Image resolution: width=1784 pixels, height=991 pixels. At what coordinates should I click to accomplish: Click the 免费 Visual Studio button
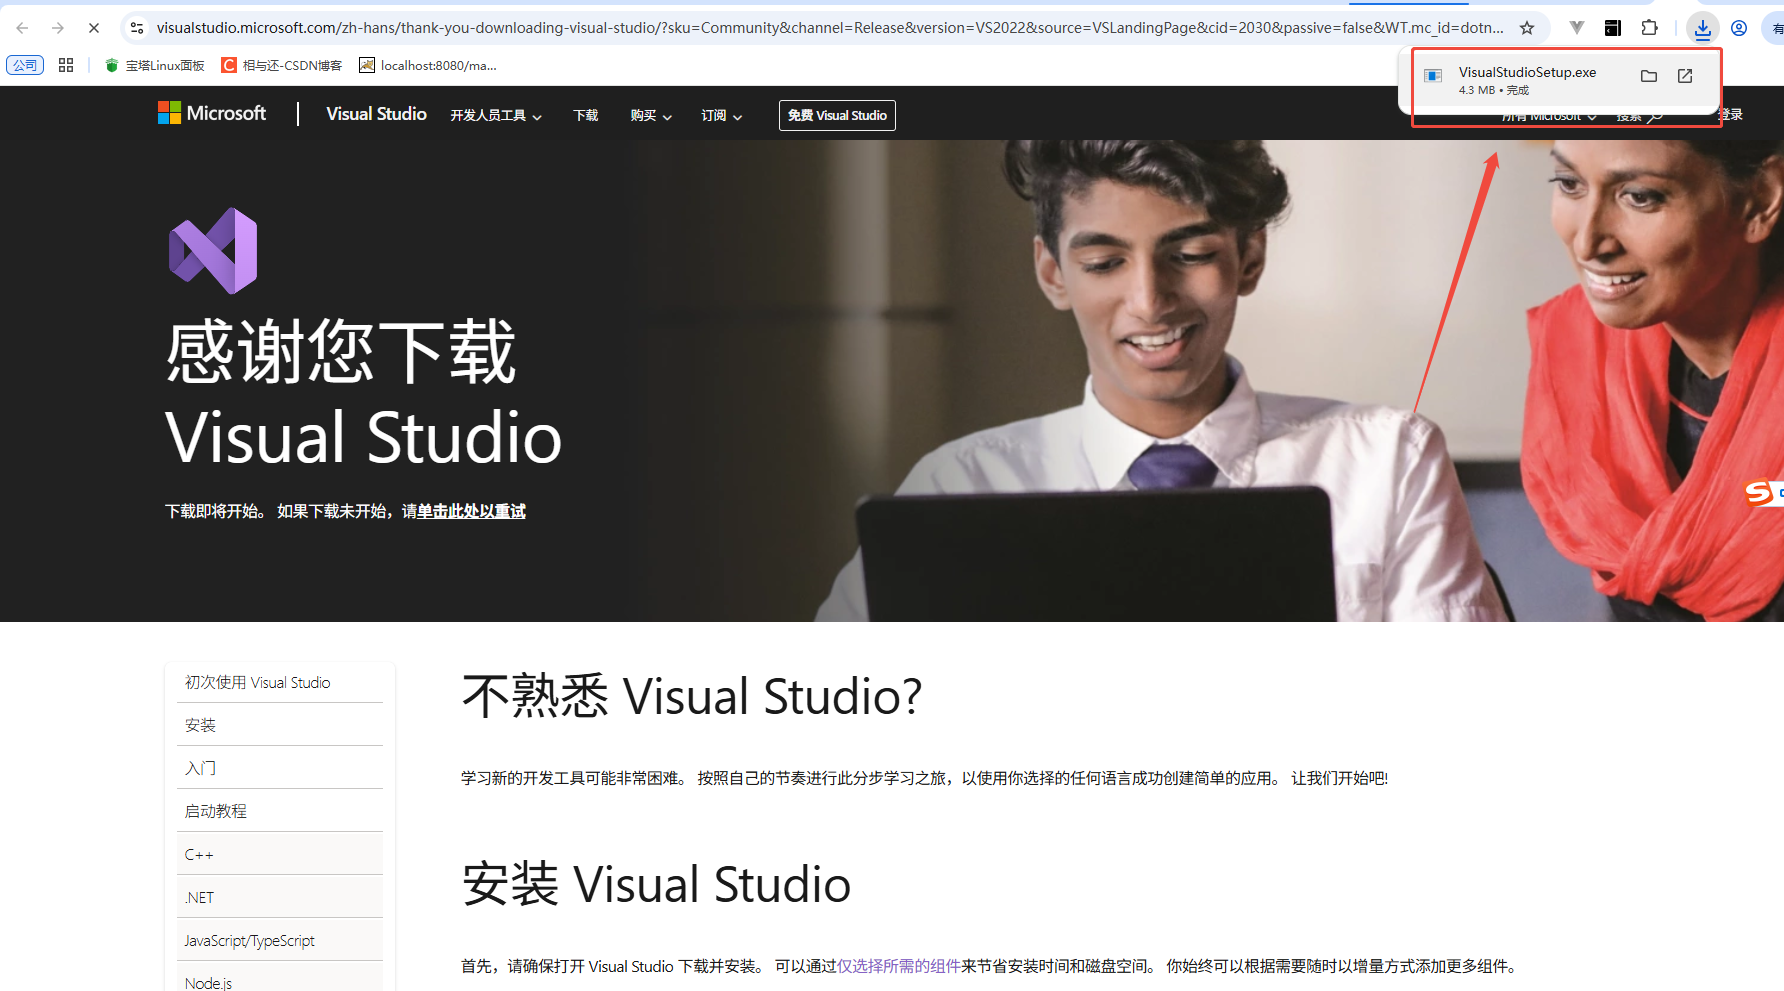837,115
